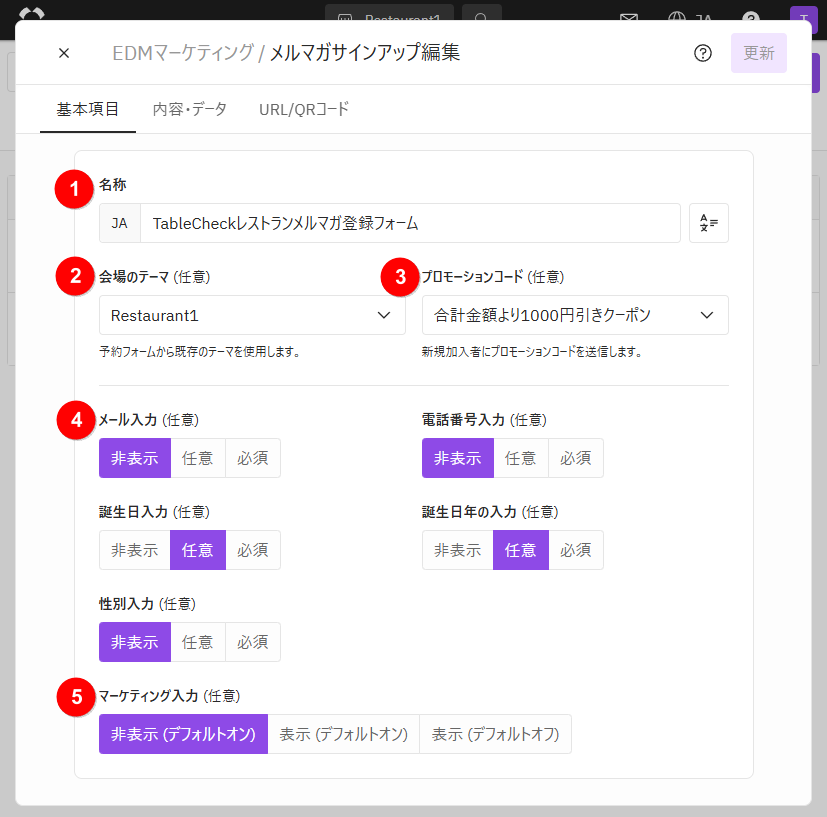
Task: Select the JA language prefix on 名称 field
Action: [120, 223]
